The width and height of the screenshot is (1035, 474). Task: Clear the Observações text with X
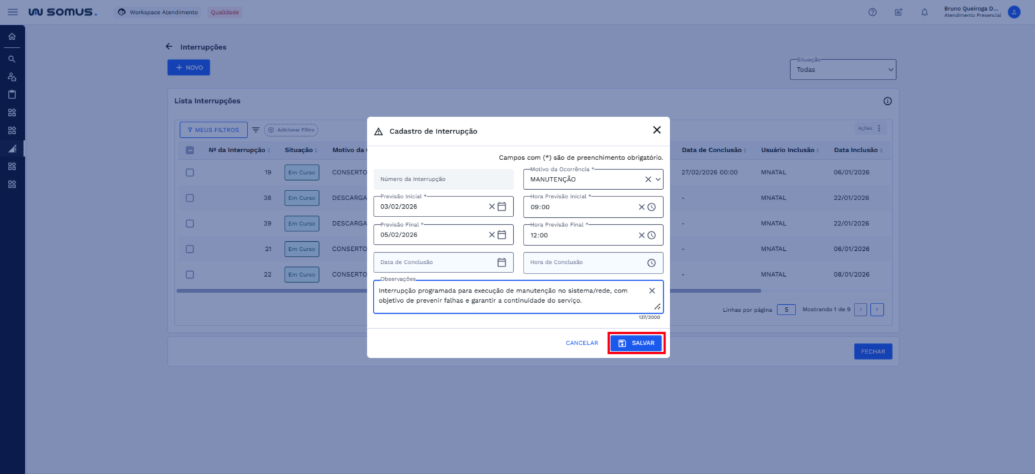tap(652, 291)
